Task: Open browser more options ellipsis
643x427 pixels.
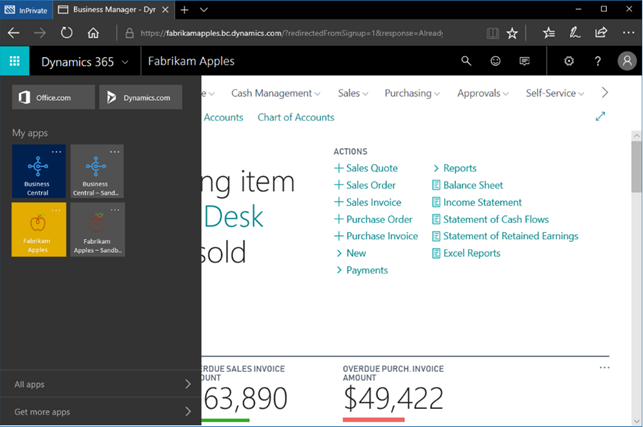Action: [x=628, y=33]
